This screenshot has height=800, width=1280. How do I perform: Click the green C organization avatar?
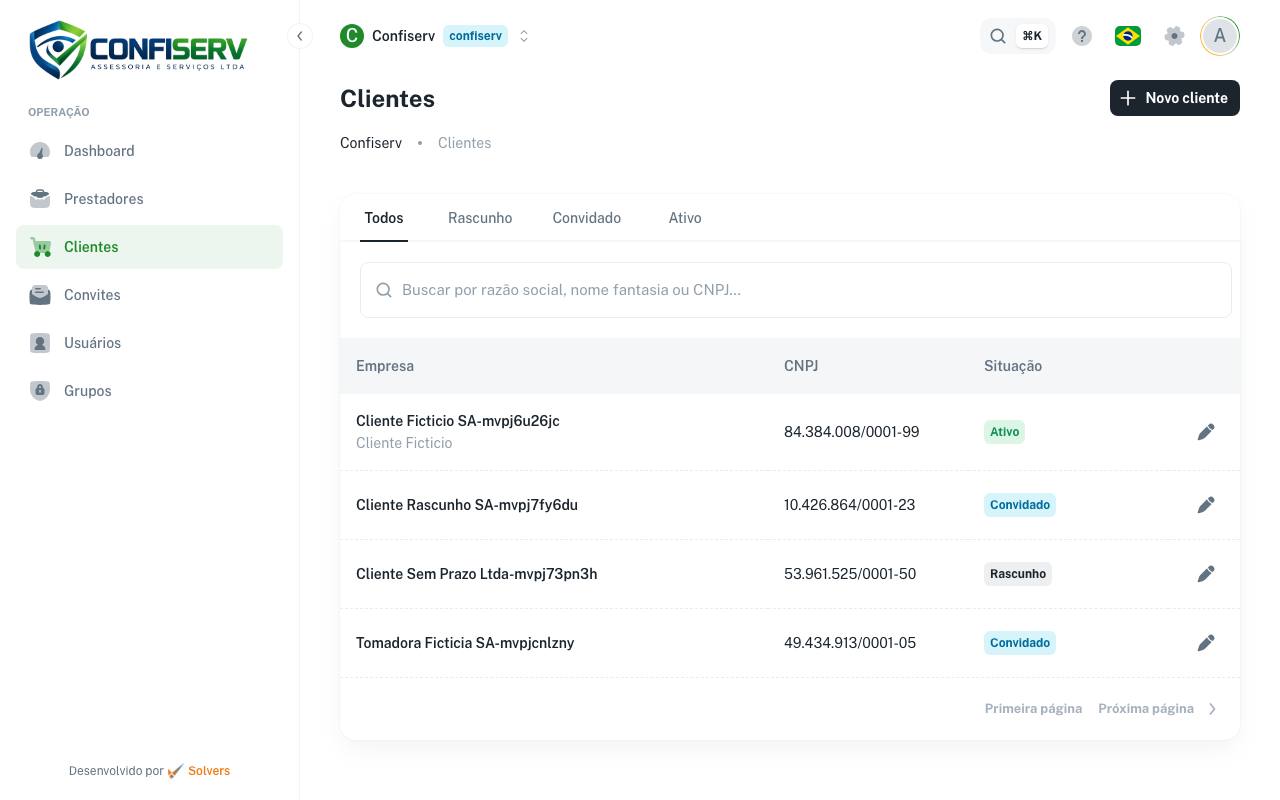[x=352, y=36]
